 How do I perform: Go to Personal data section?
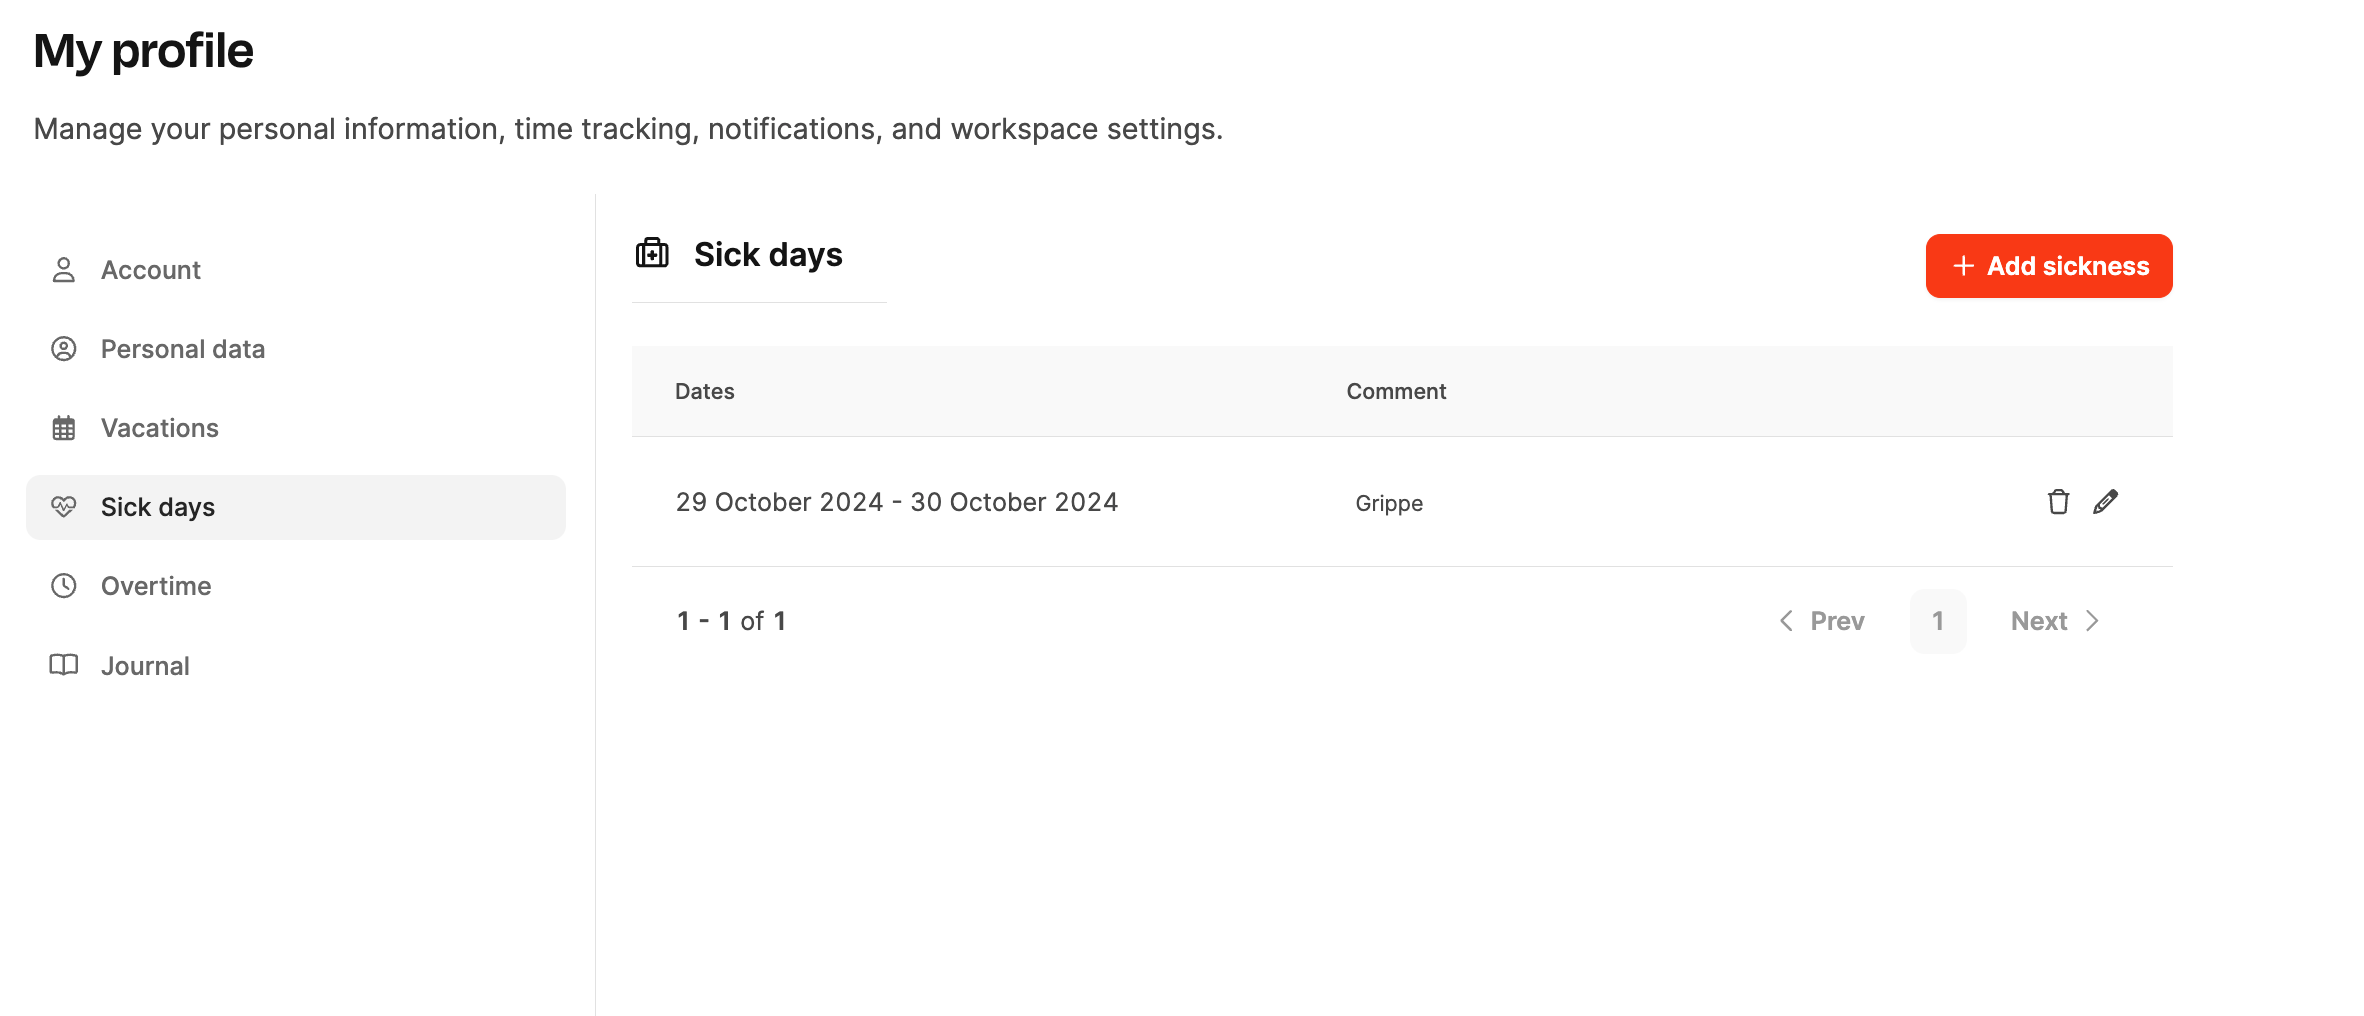(x=183, y=349)
